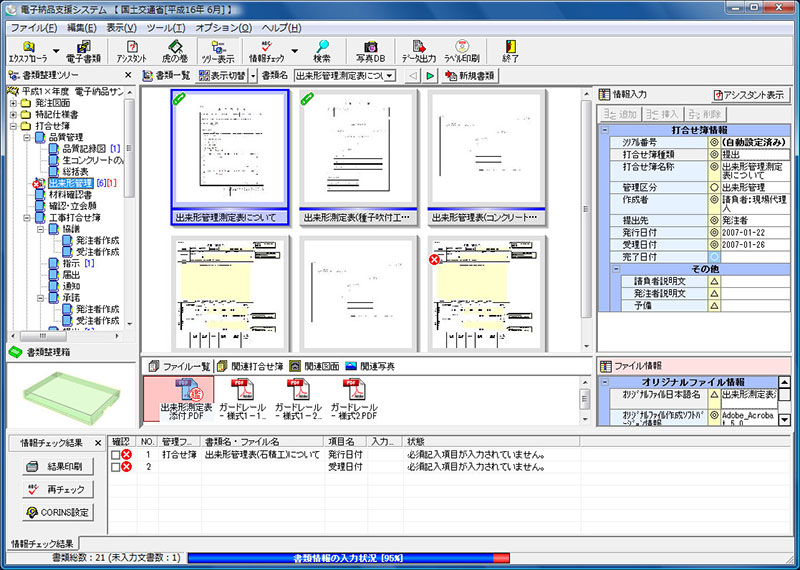Click the 提出先 required marker
This screenshot has height=570, width=800.
714,220
